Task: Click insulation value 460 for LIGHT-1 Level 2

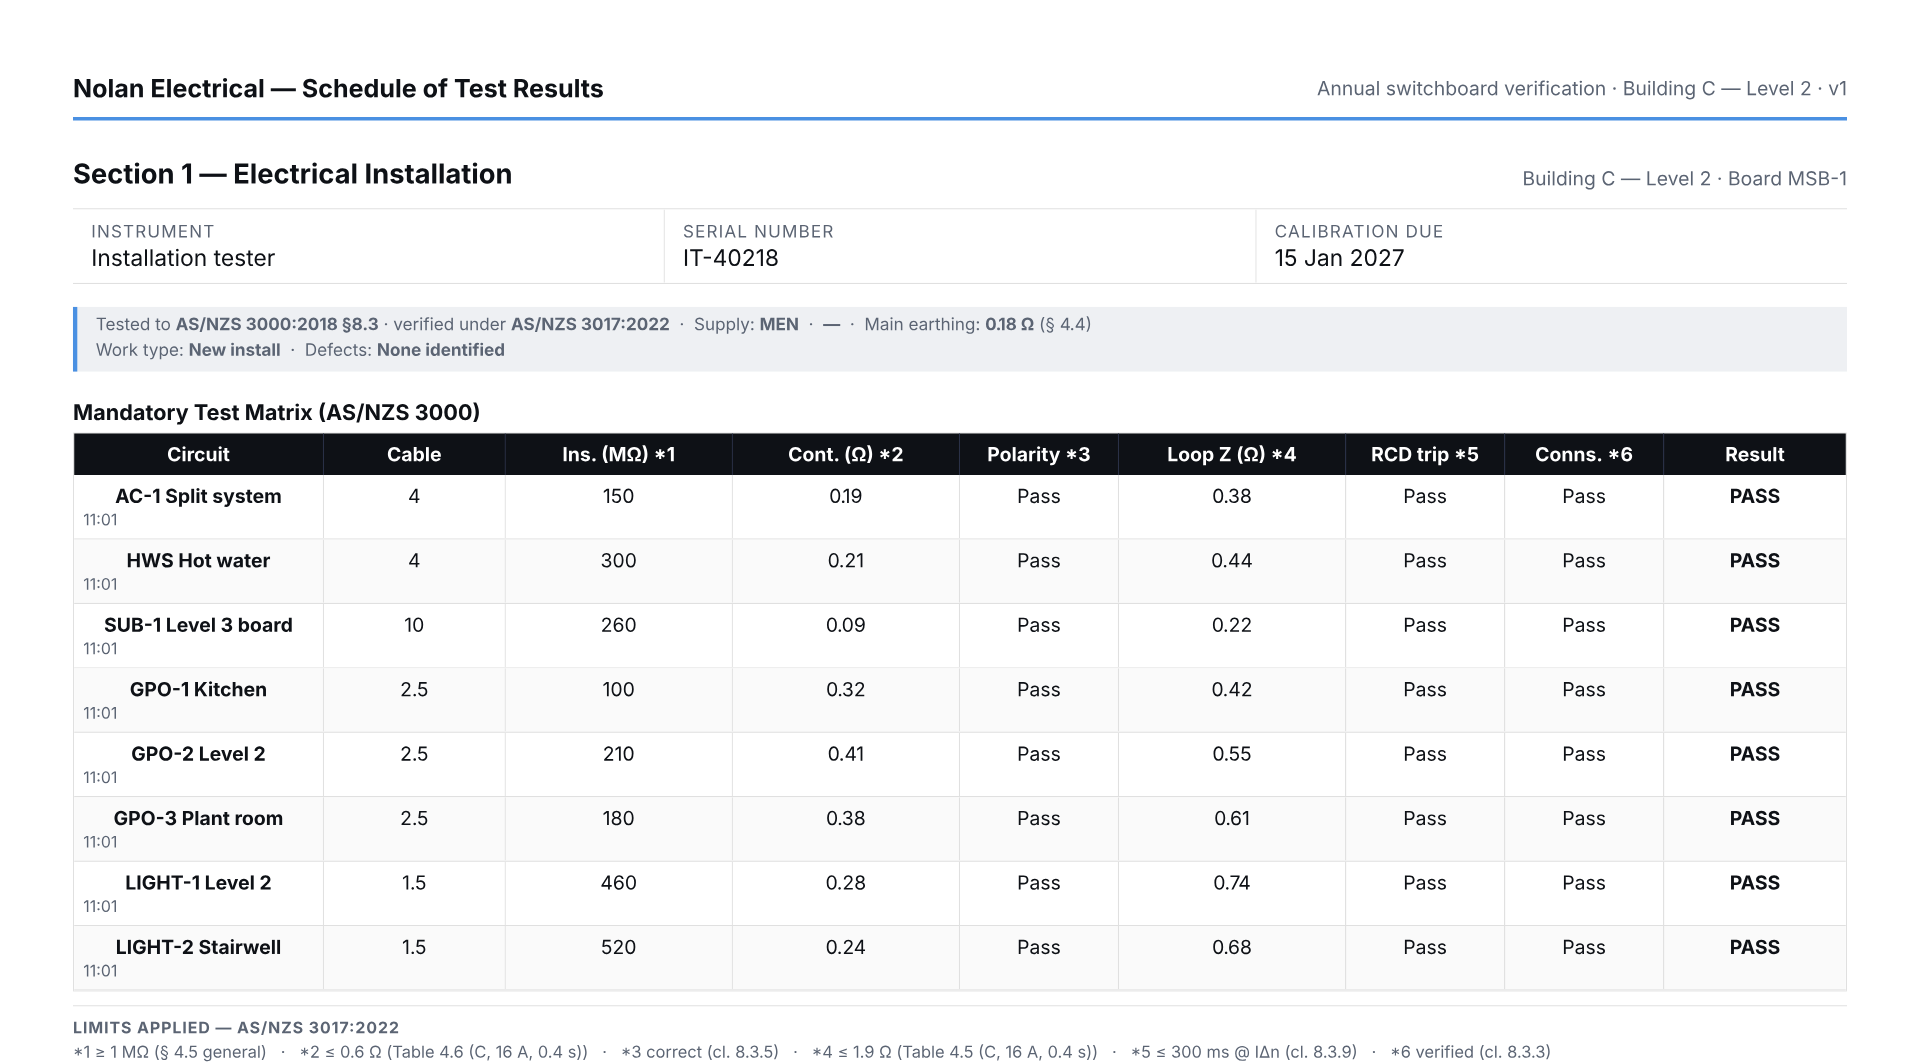Action: click(618, 883)
